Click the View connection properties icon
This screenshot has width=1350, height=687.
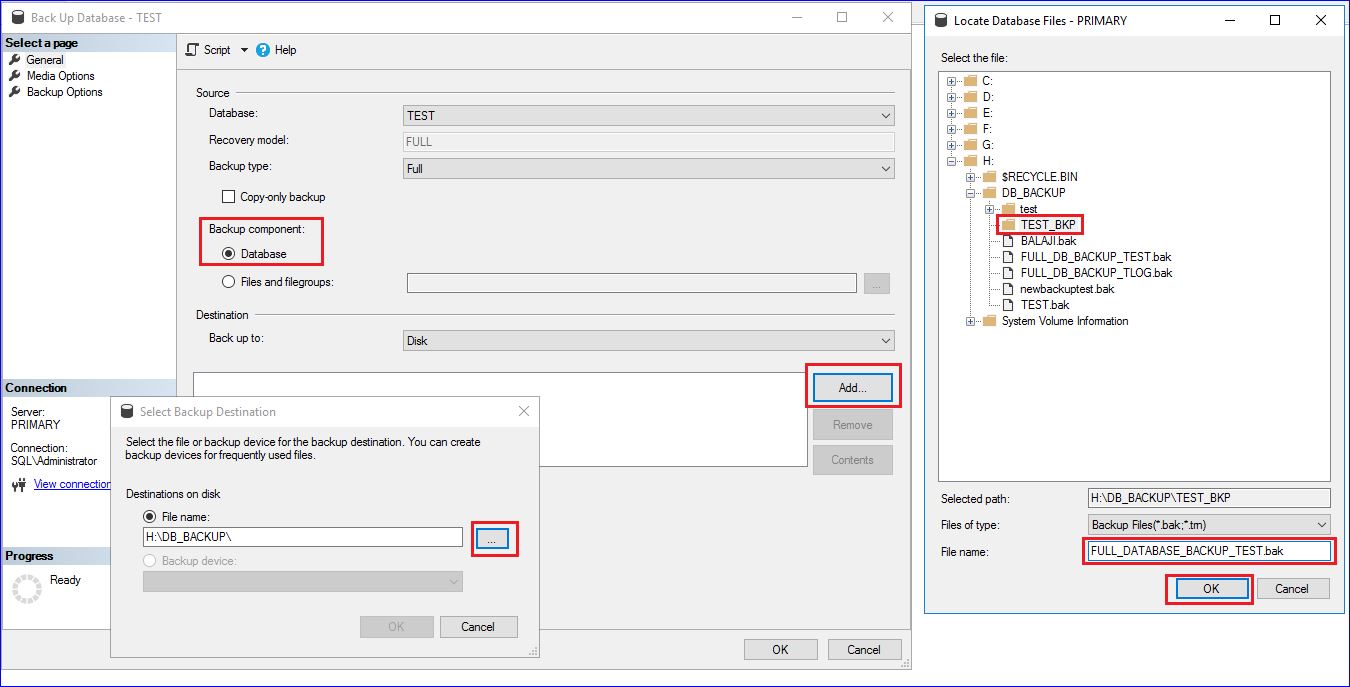(x=18, y=485)
